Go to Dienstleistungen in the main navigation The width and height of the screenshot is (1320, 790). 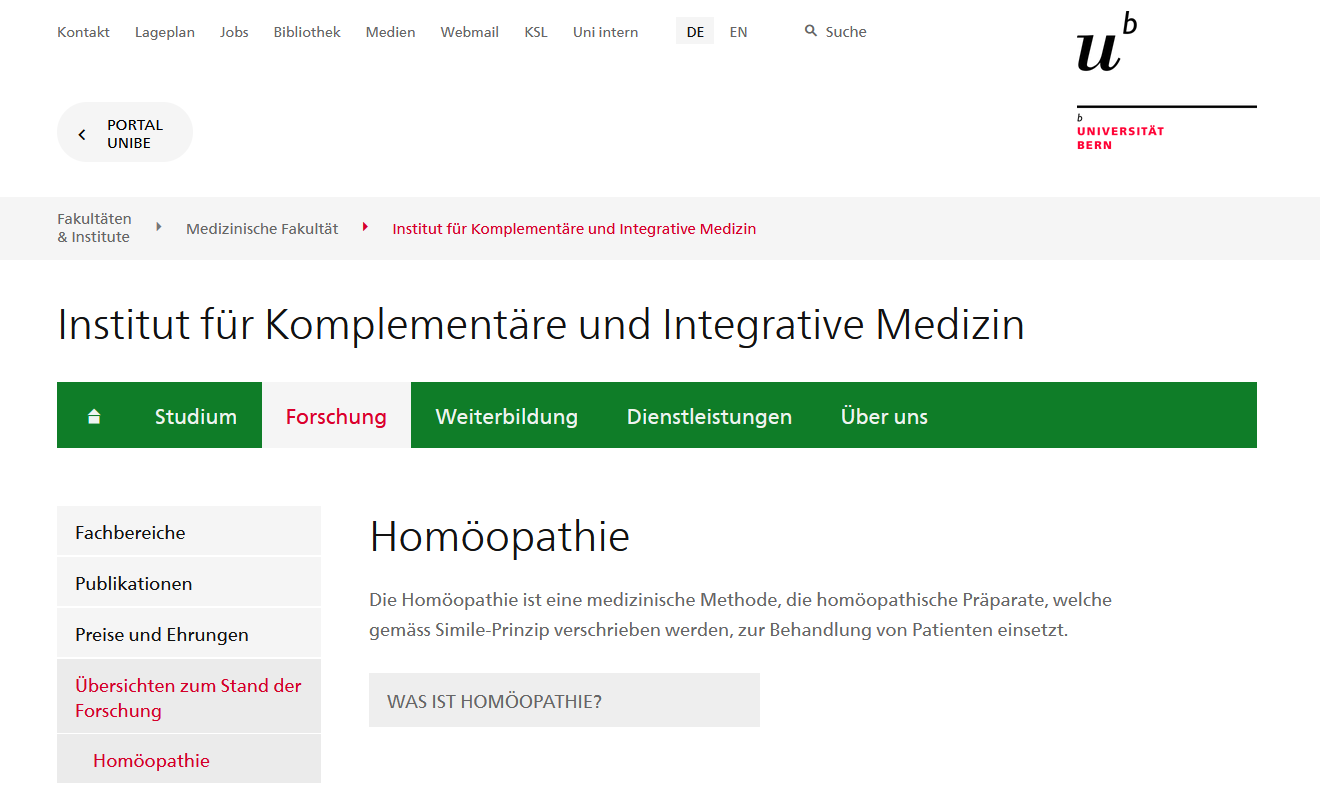click(x=709, y=416)
